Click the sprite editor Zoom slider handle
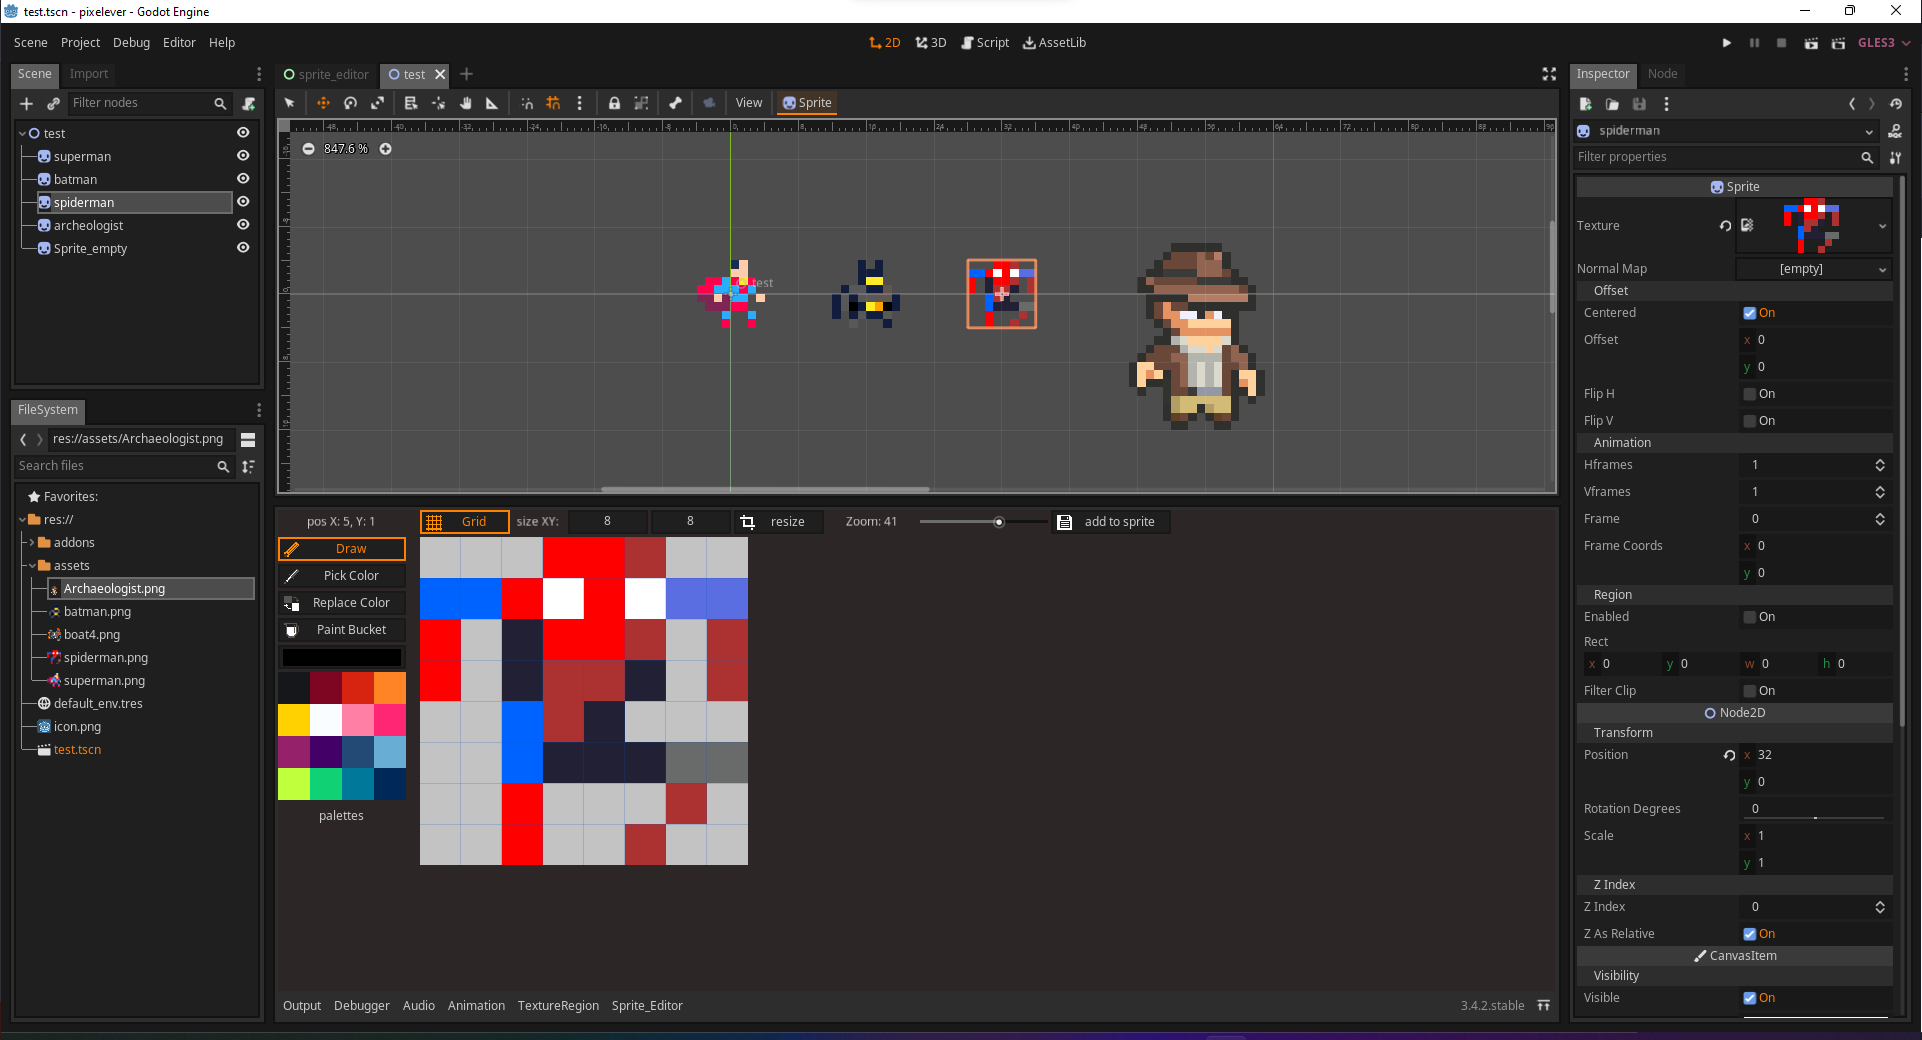 pos(998,522)
